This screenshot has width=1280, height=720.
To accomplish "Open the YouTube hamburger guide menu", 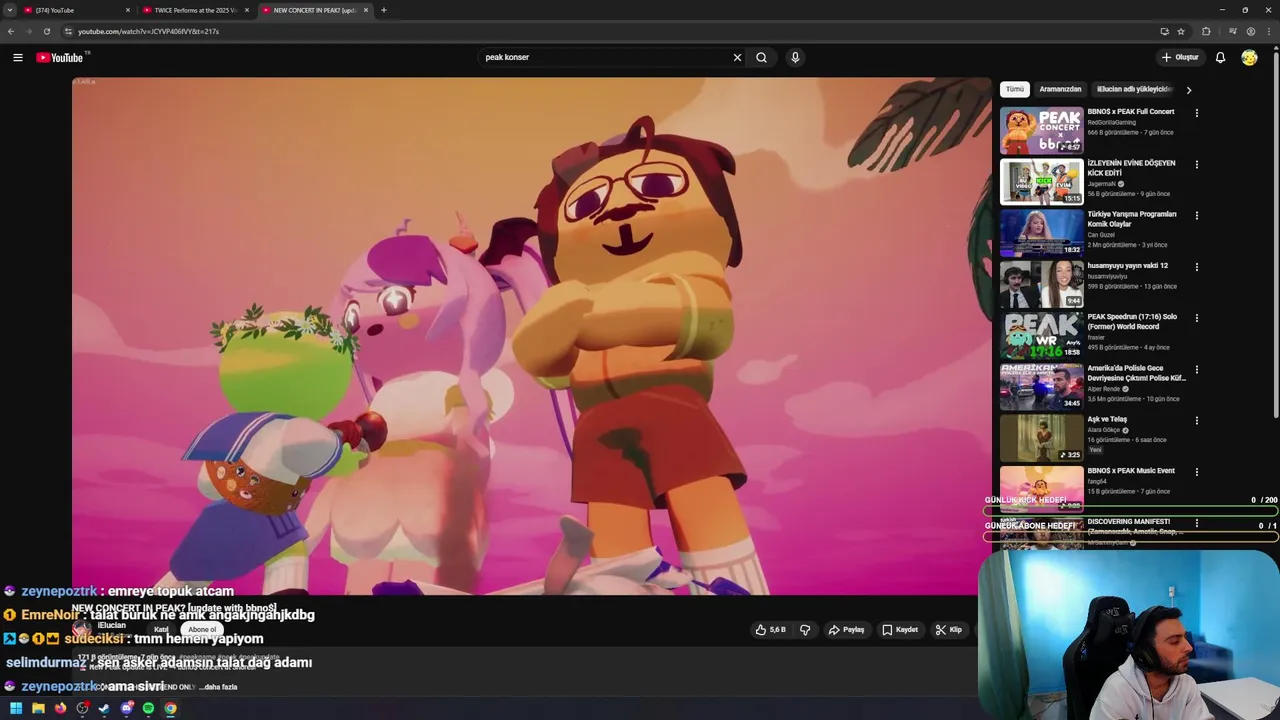I will click(17, 57).
